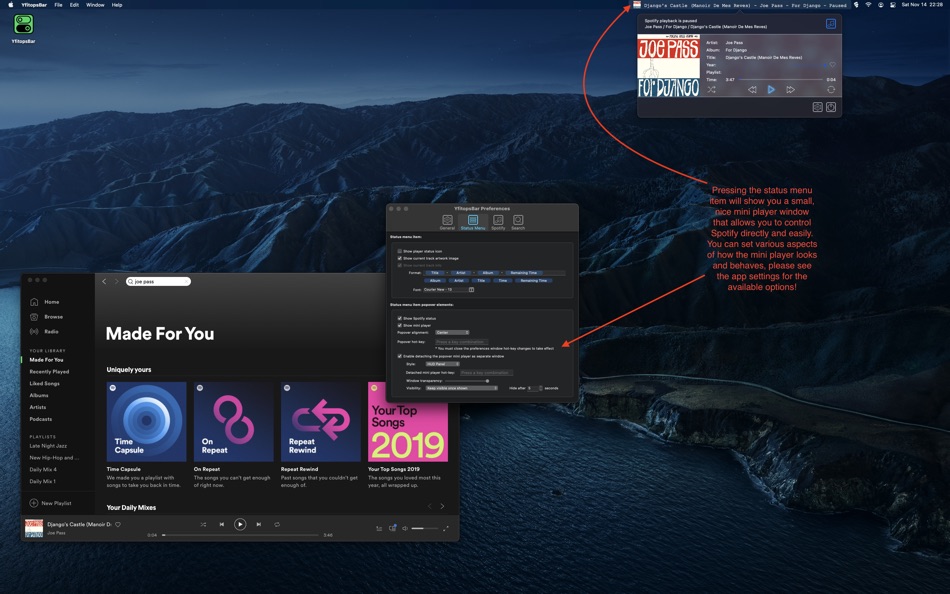
Task: Switch to the General preferences tab
Action: (447, 222)
